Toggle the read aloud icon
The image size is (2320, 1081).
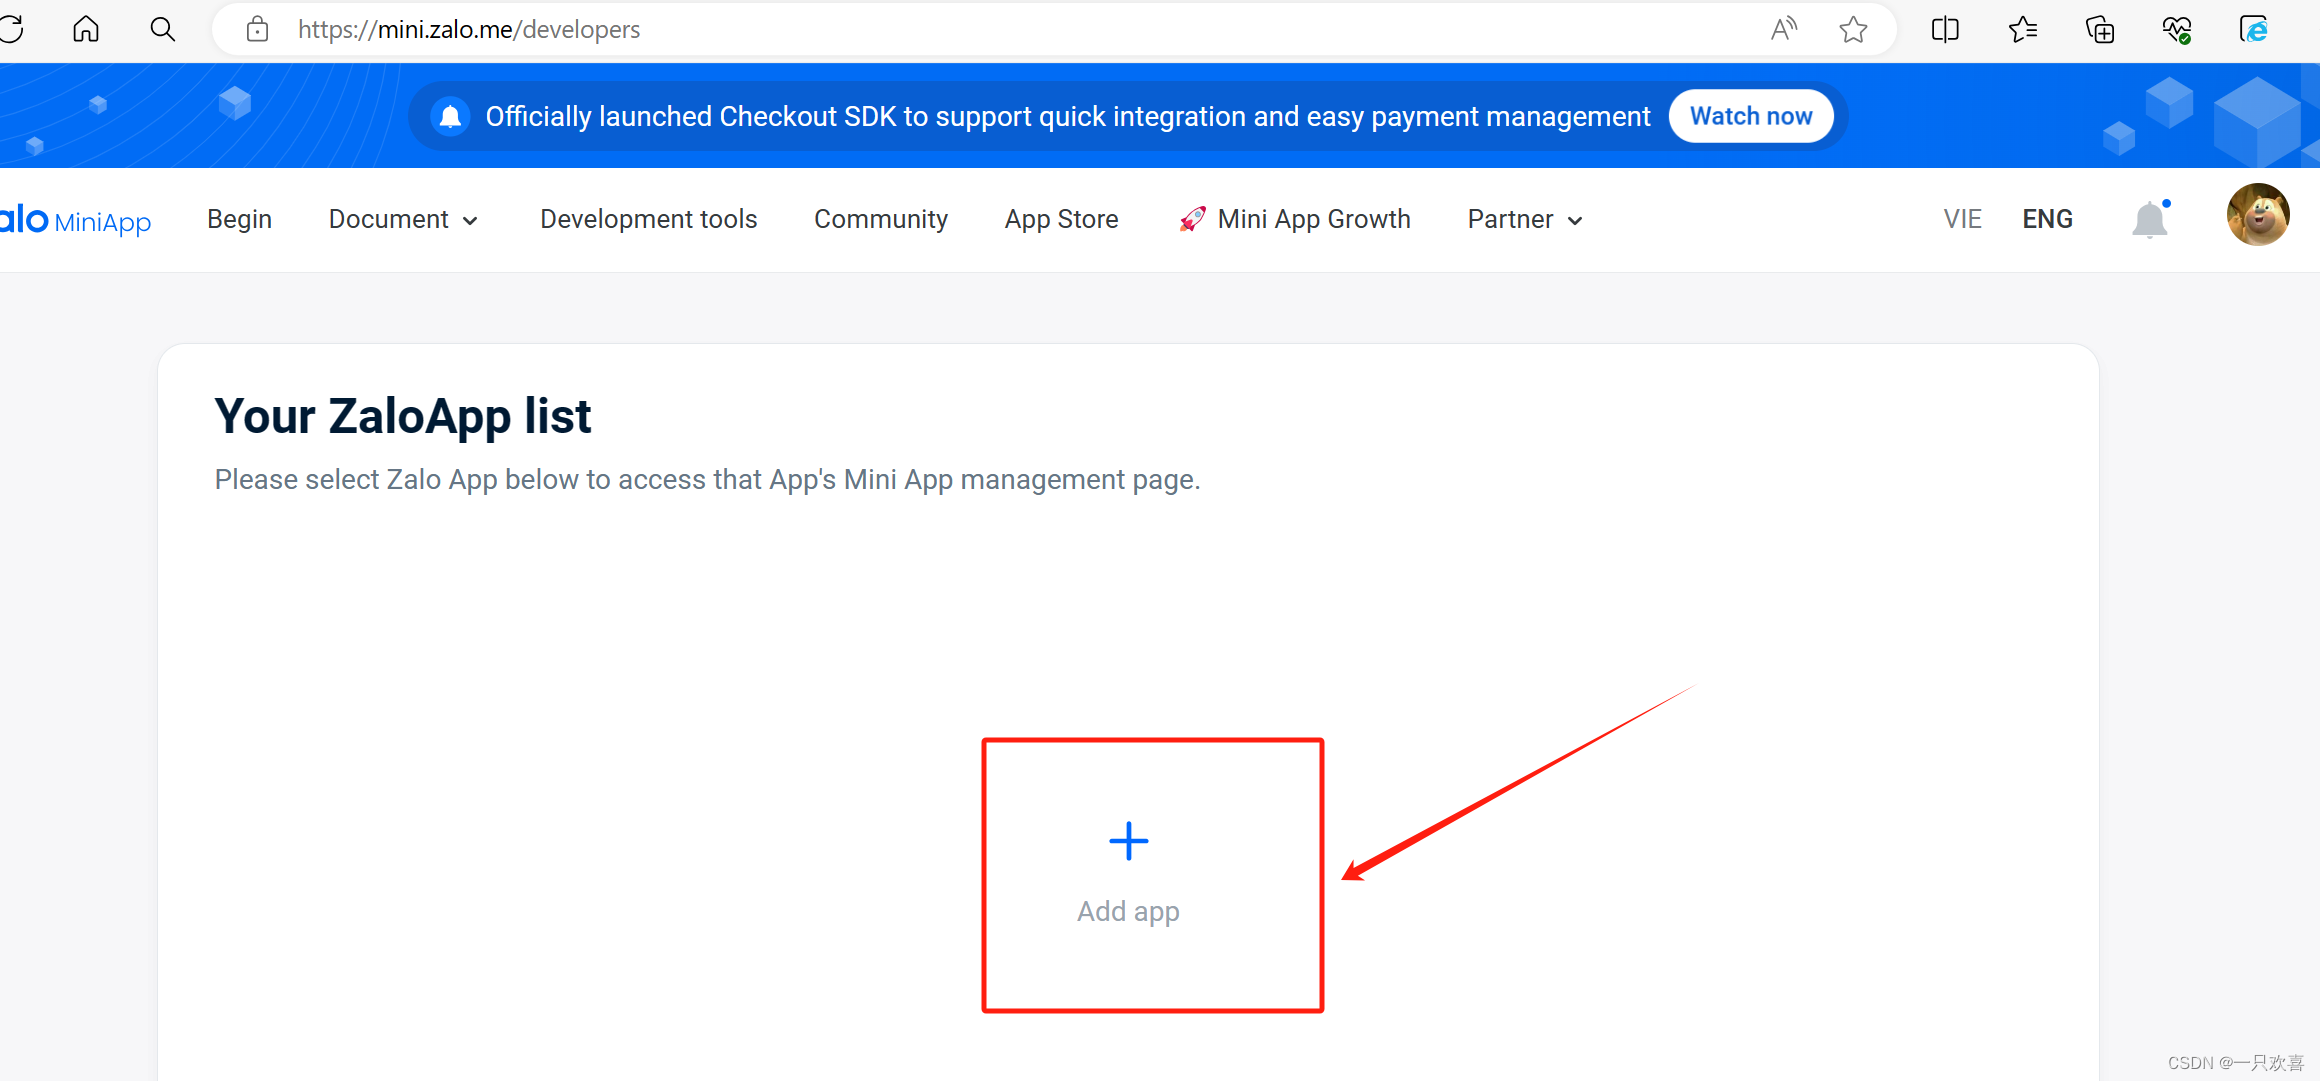point(1783,29)
